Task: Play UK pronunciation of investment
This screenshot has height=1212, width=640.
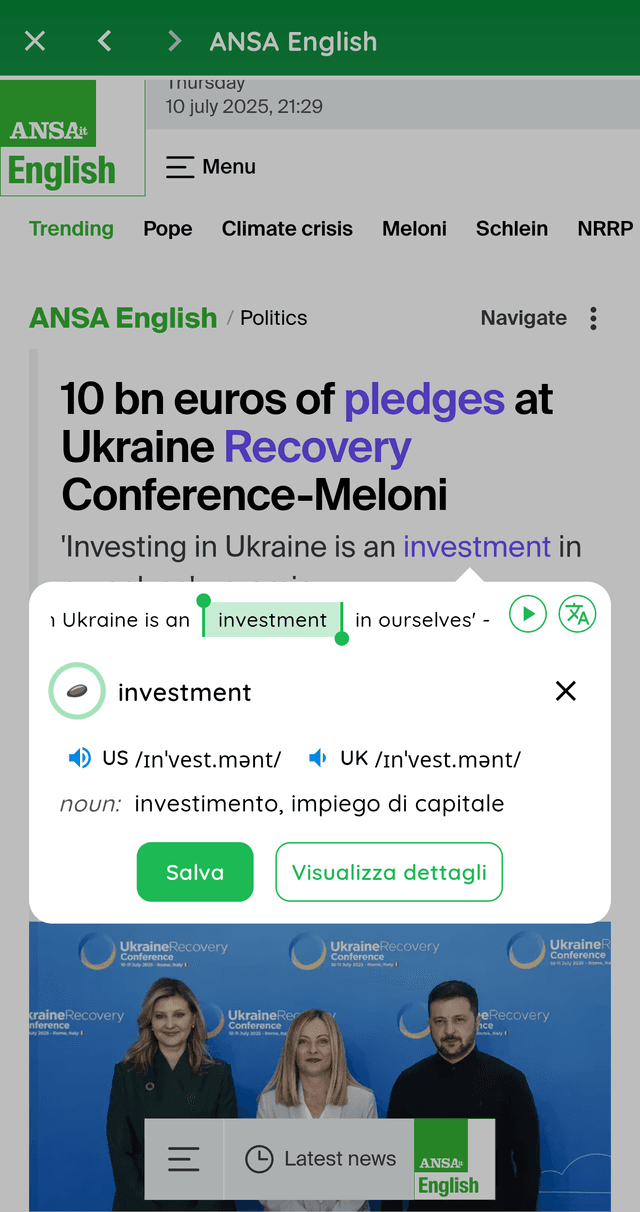Action: pos(318,759)
